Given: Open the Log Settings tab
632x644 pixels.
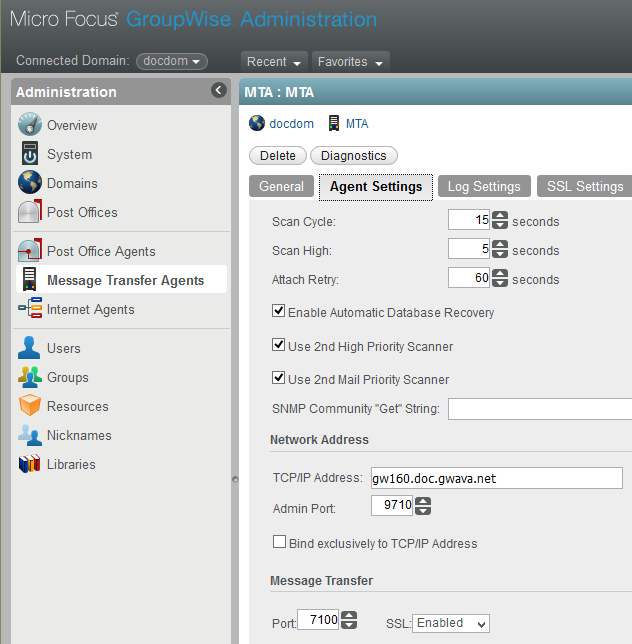Looking at the screenshot, I should point(484,186).
